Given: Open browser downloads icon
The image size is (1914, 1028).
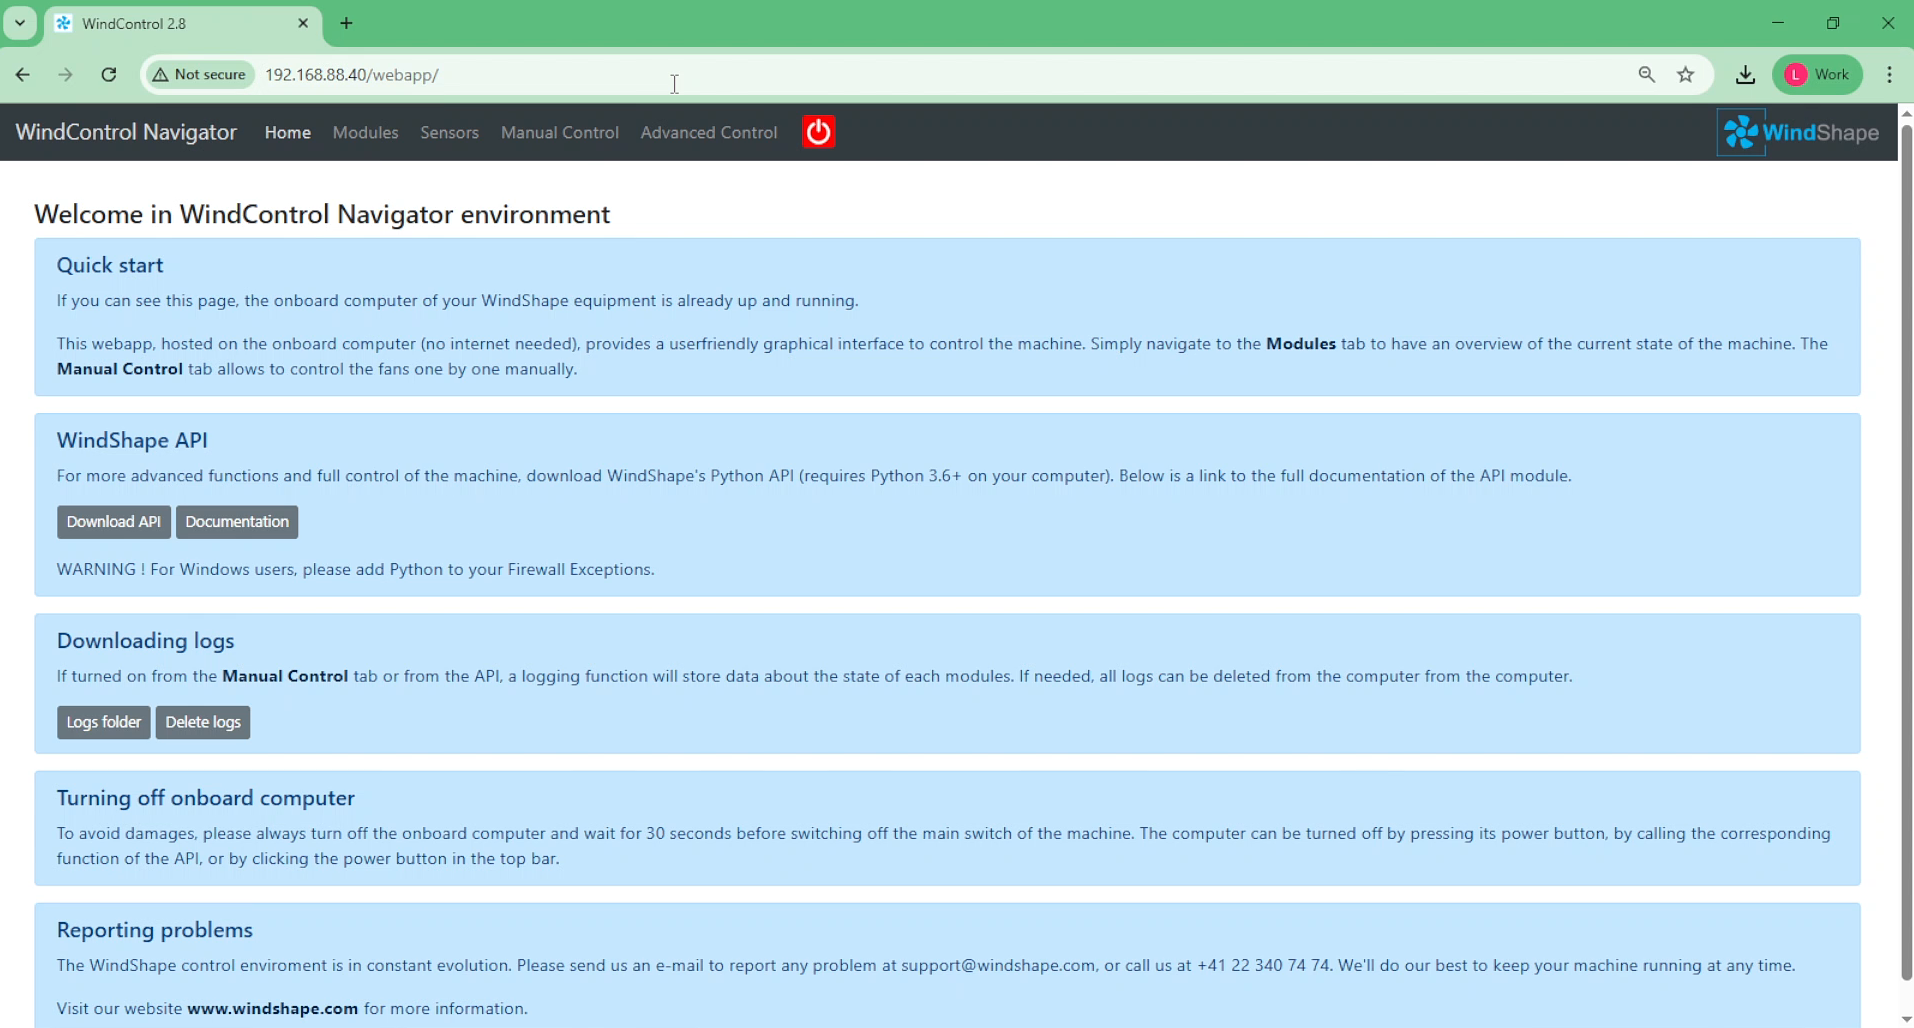Looking at the screenshot, I should click(1745, 75).
